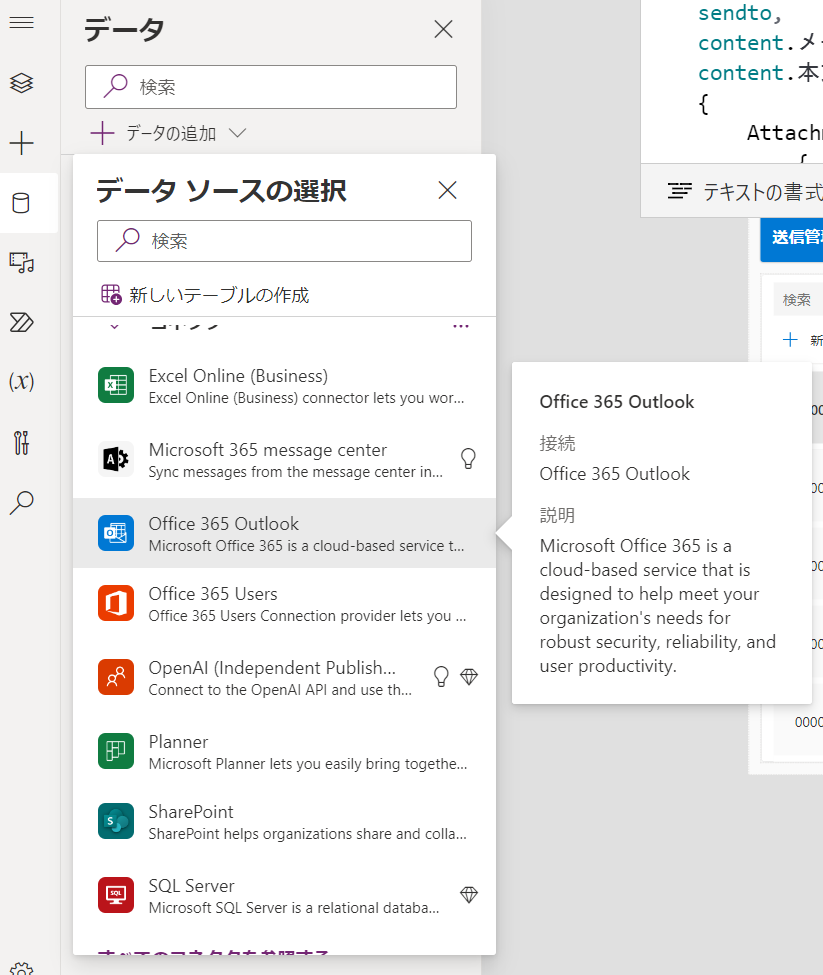Select the Data panel icon
The image size is (823, 975).
tap(20, 201)
